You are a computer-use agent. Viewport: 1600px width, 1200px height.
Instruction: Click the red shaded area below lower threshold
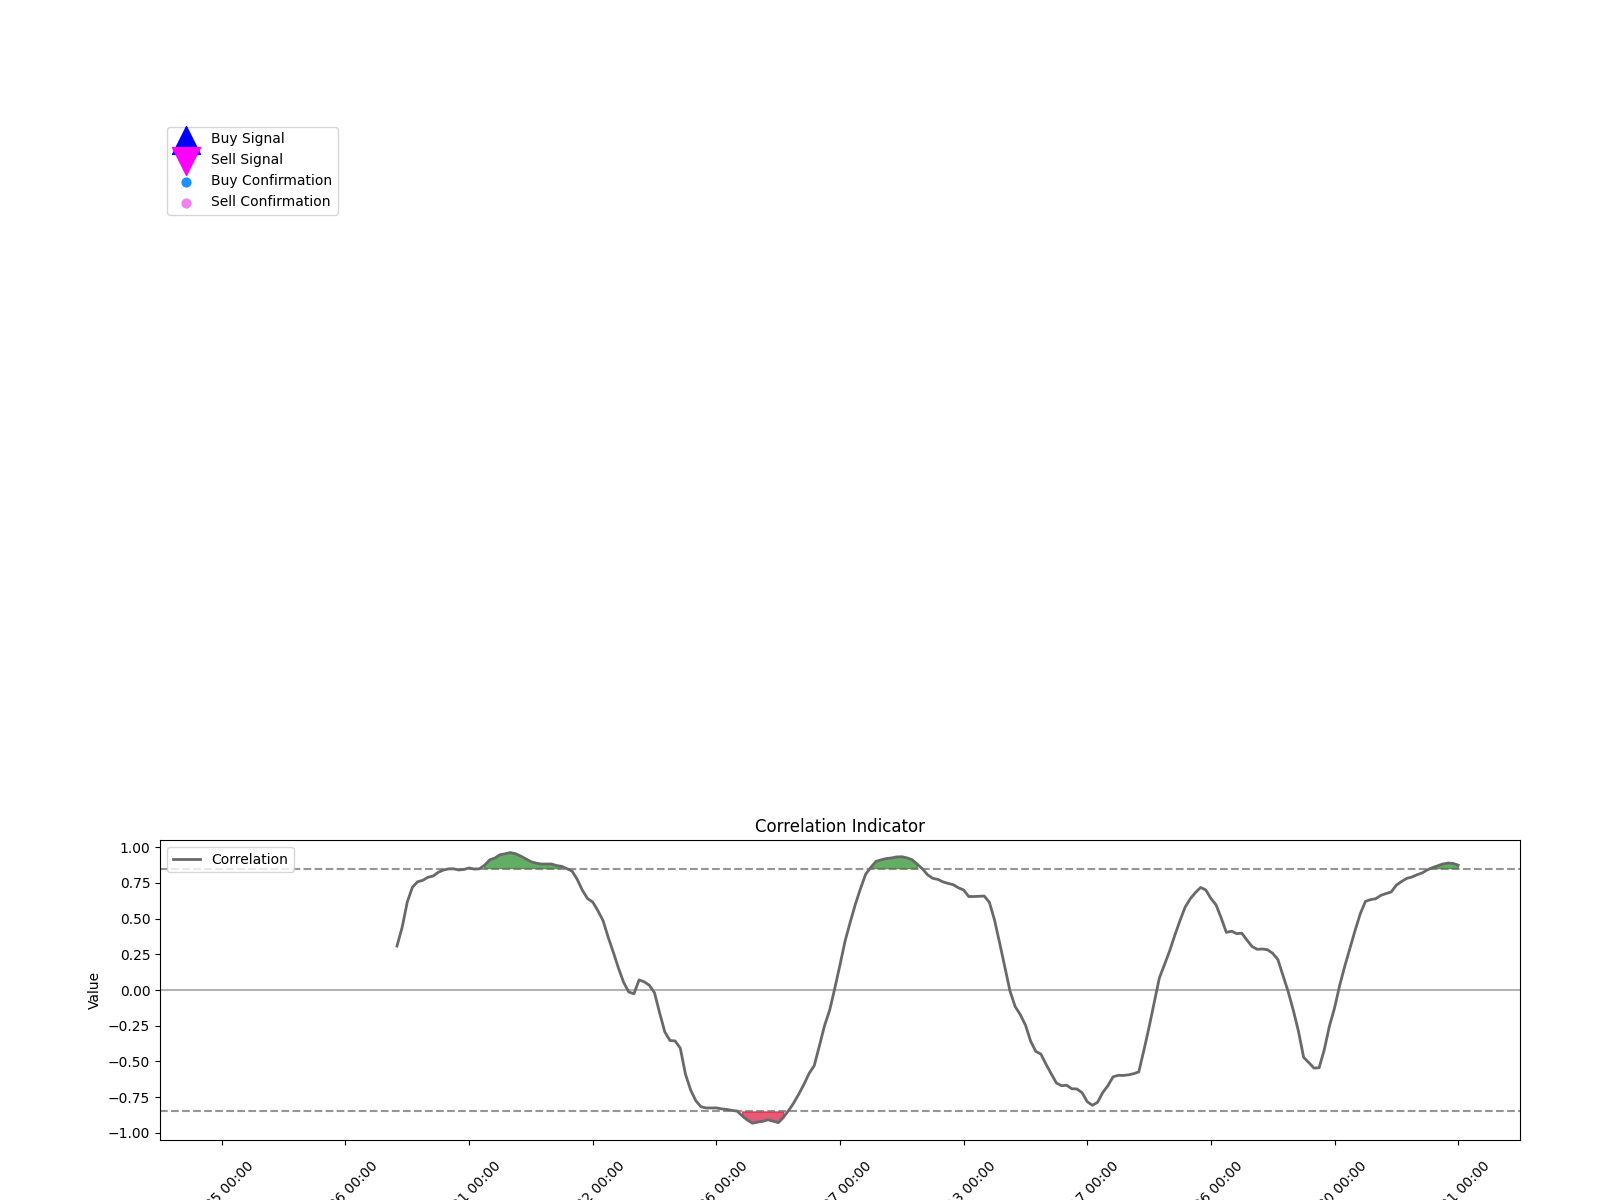tap(762, 1117)
